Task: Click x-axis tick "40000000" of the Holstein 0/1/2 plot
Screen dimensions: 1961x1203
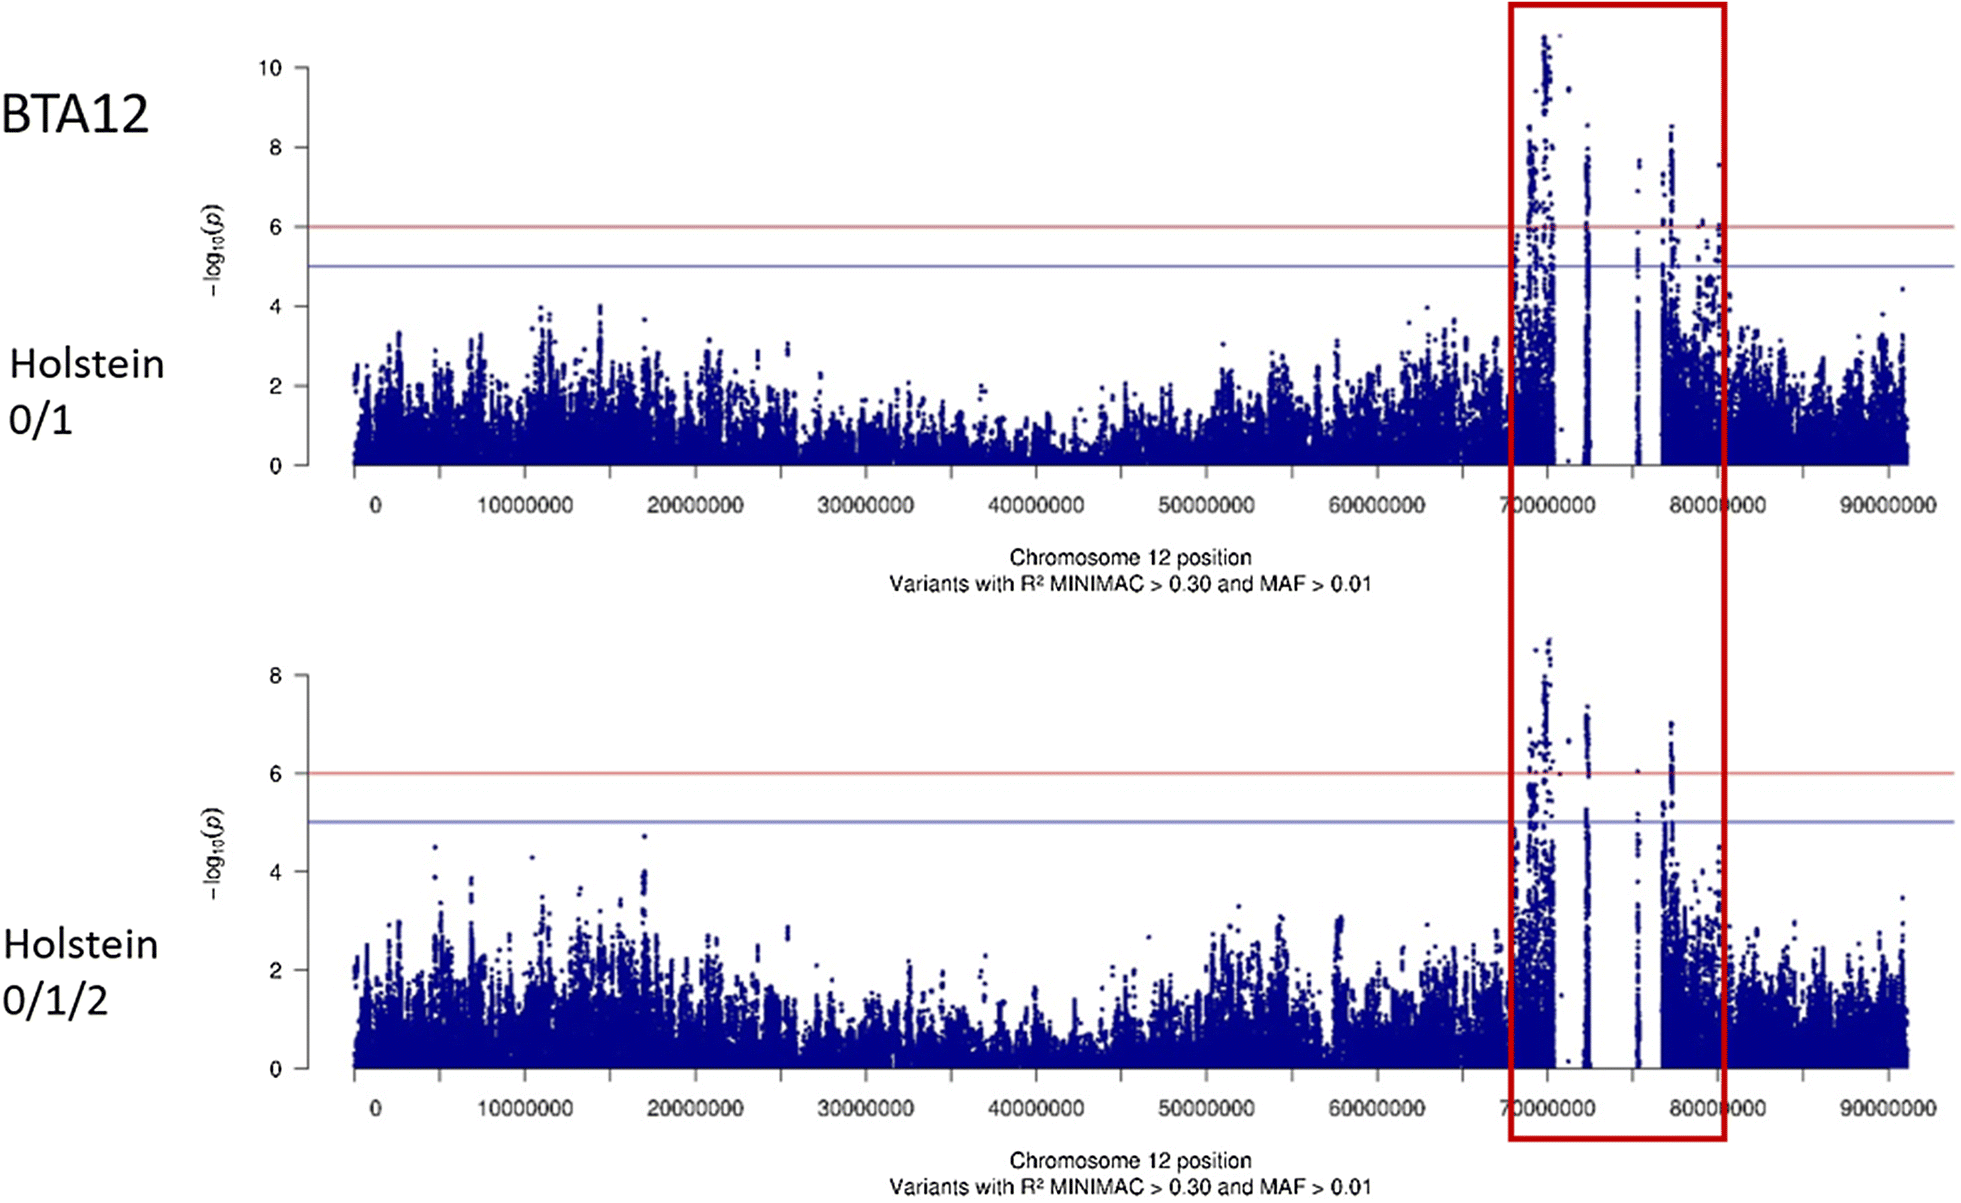Action: pos(1036,1108)
